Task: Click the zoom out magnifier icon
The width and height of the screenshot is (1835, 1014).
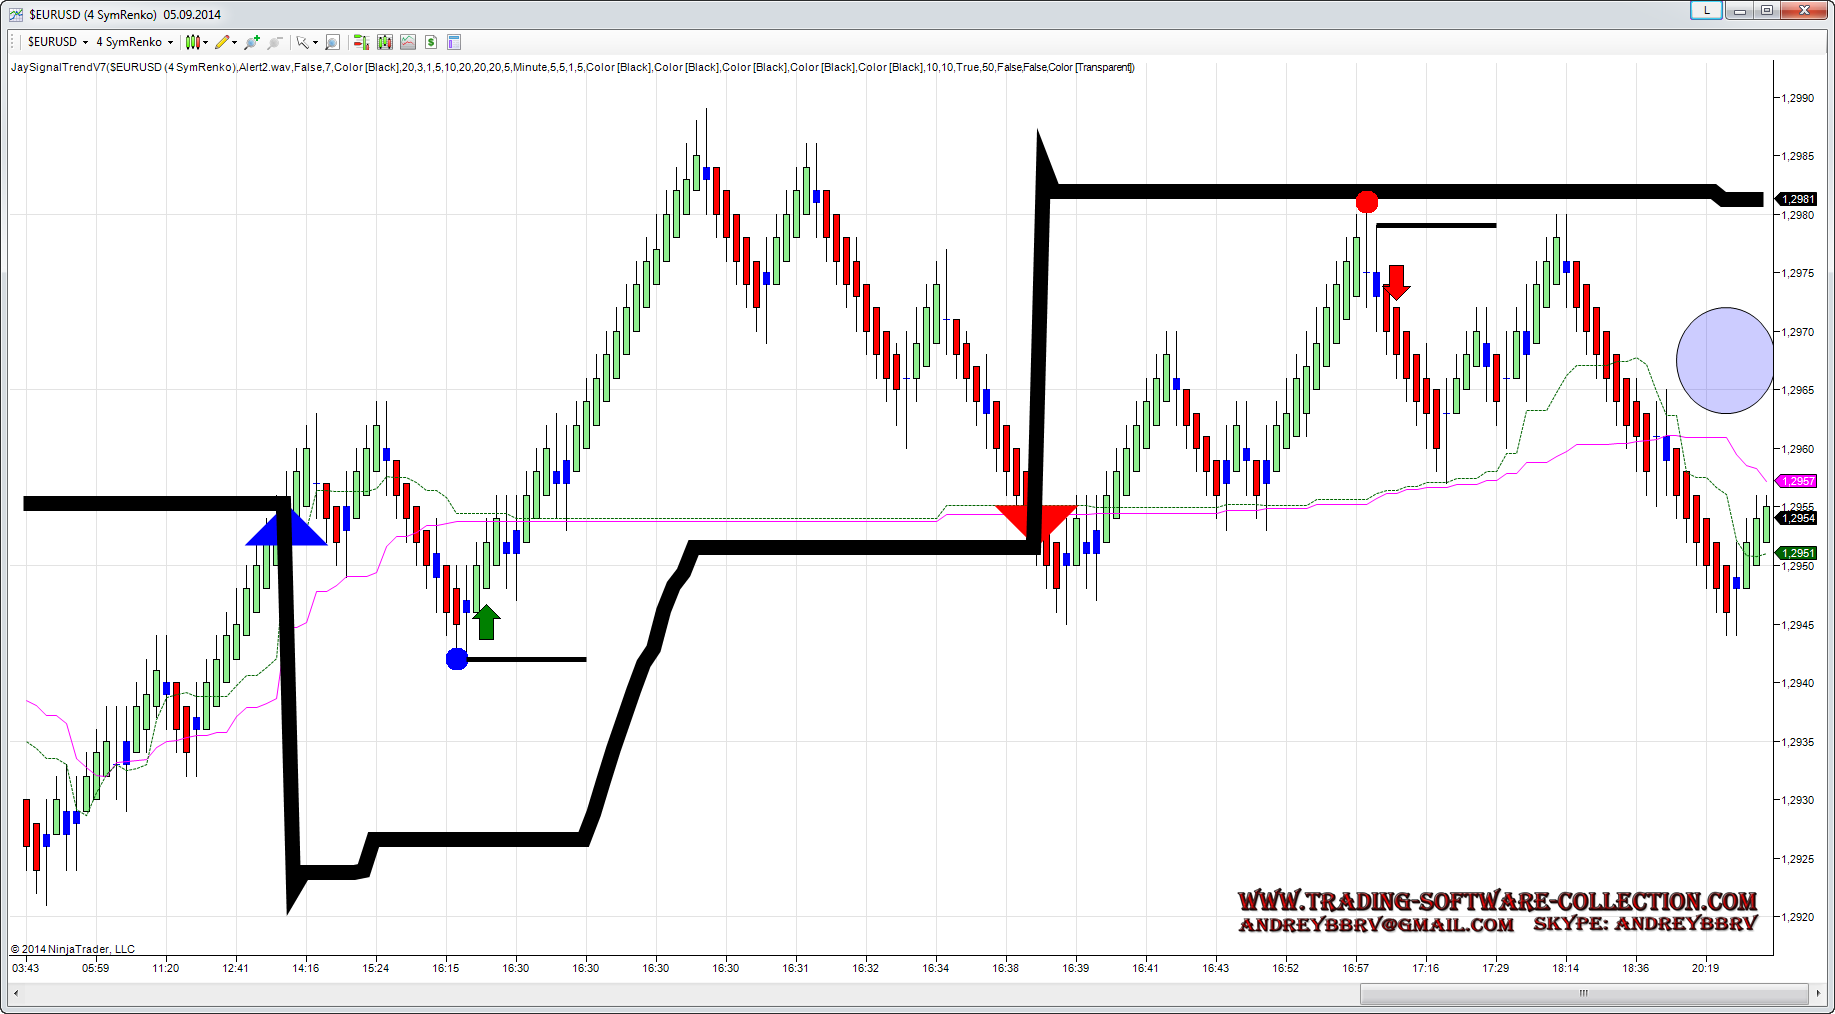Action: (275, 42)
